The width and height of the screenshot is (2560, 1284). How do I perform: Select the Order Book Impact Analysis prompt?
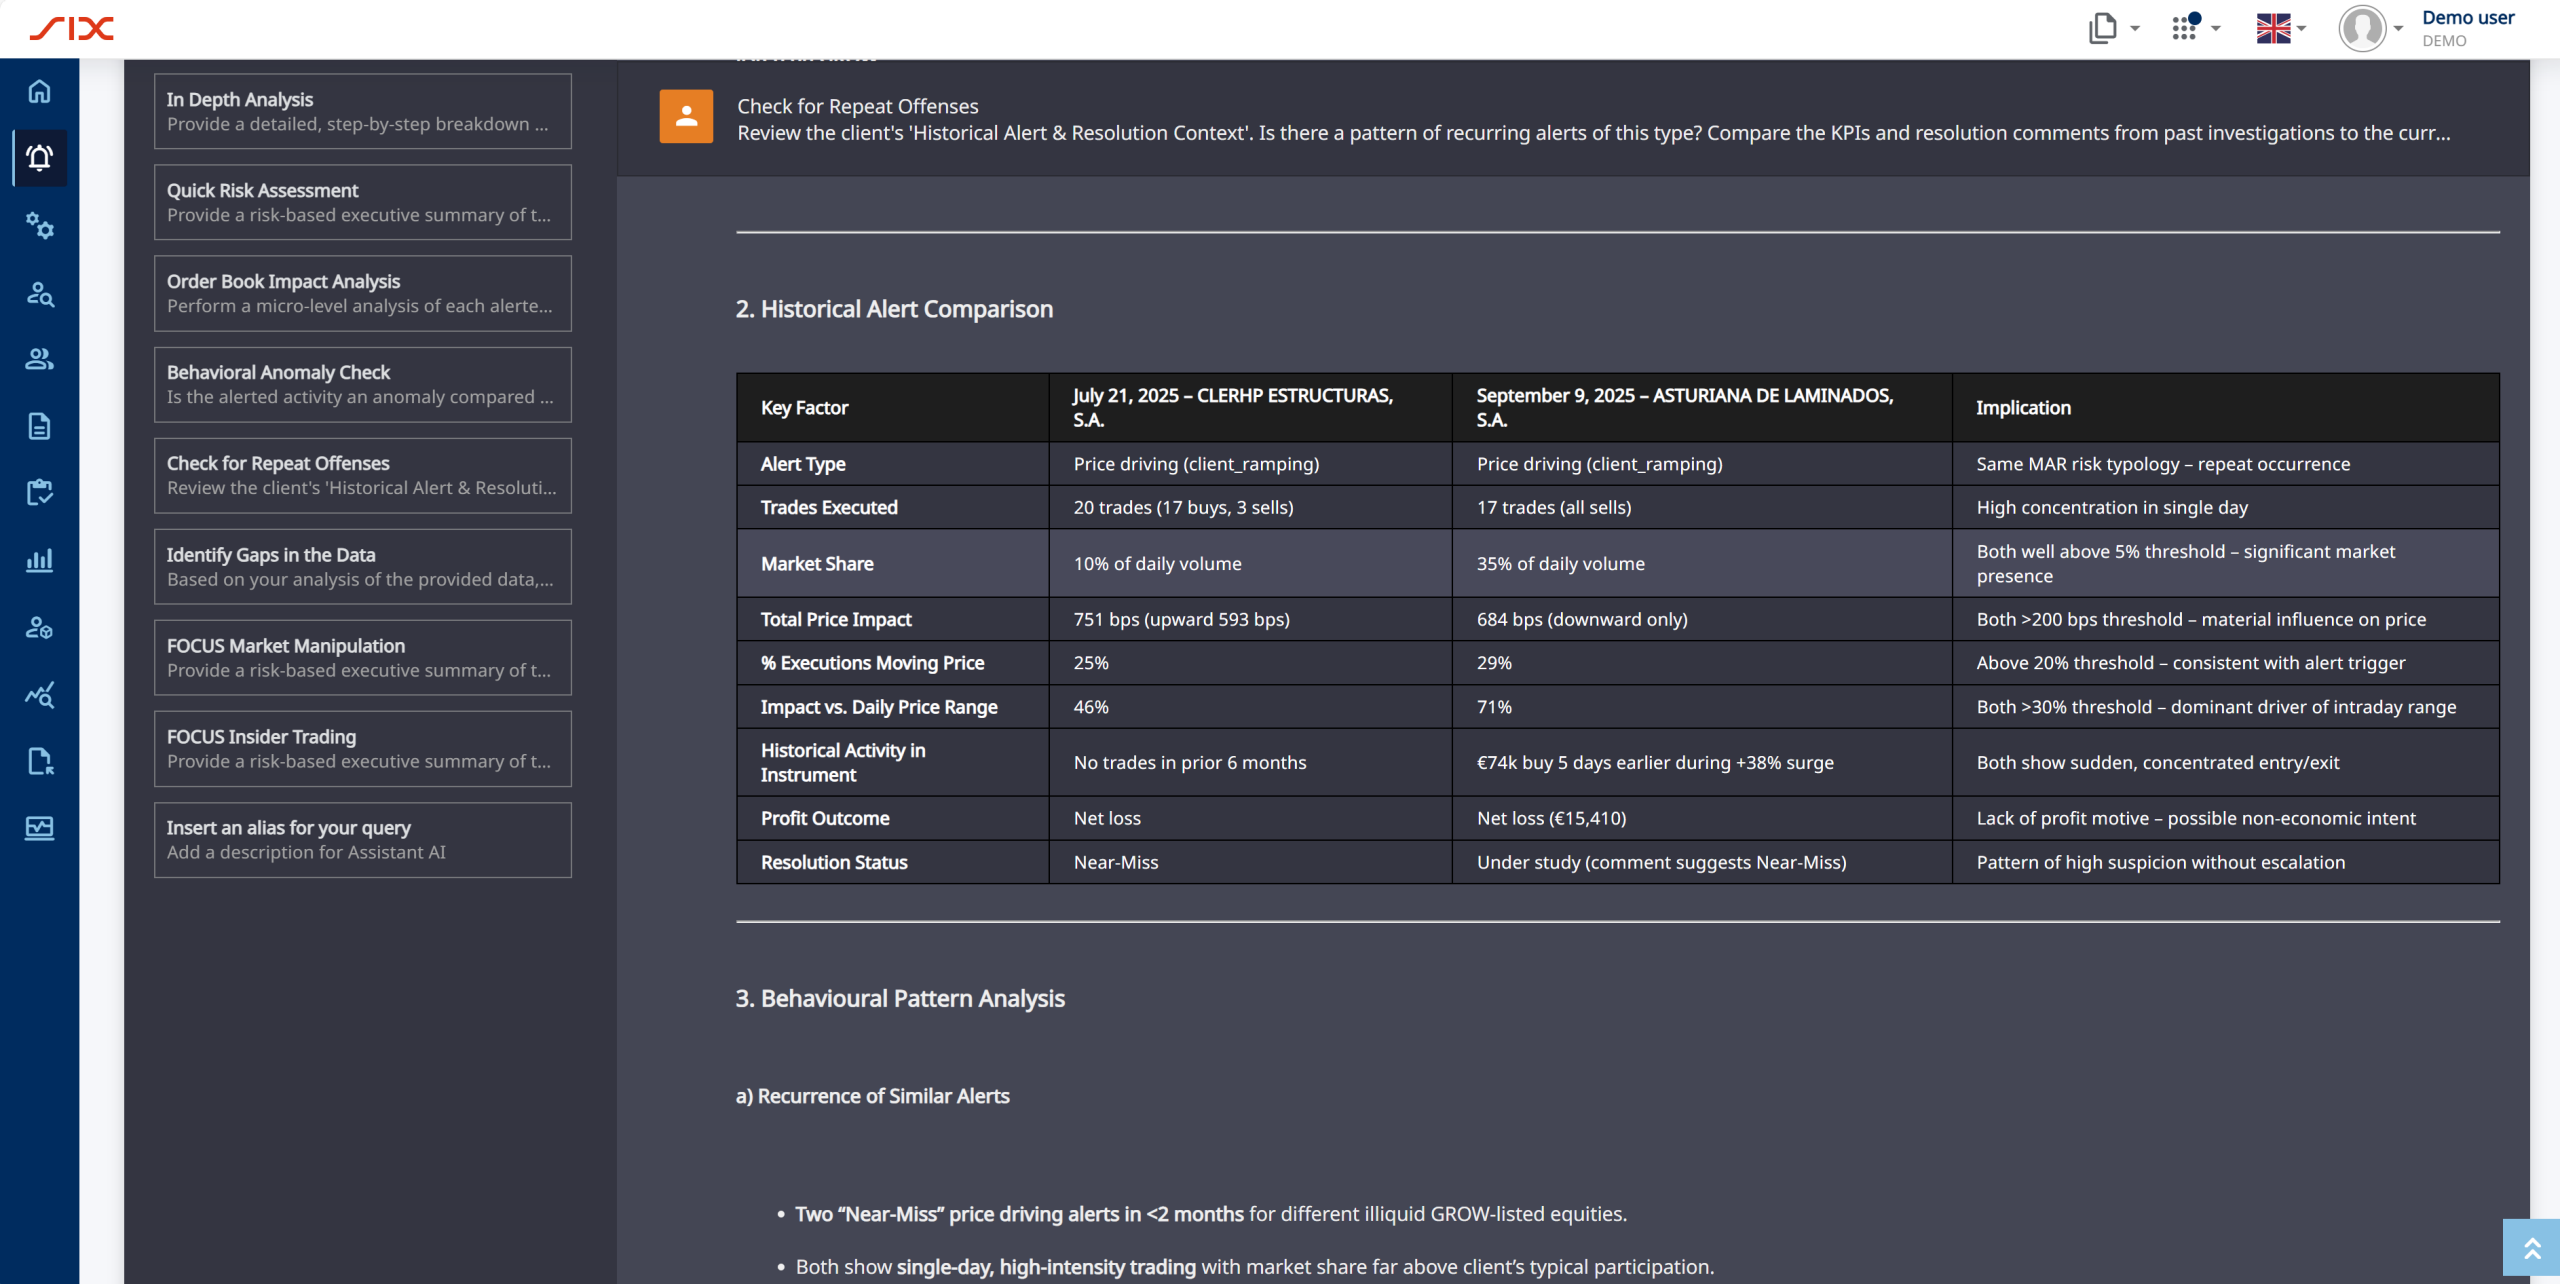(x=362, y=293)
